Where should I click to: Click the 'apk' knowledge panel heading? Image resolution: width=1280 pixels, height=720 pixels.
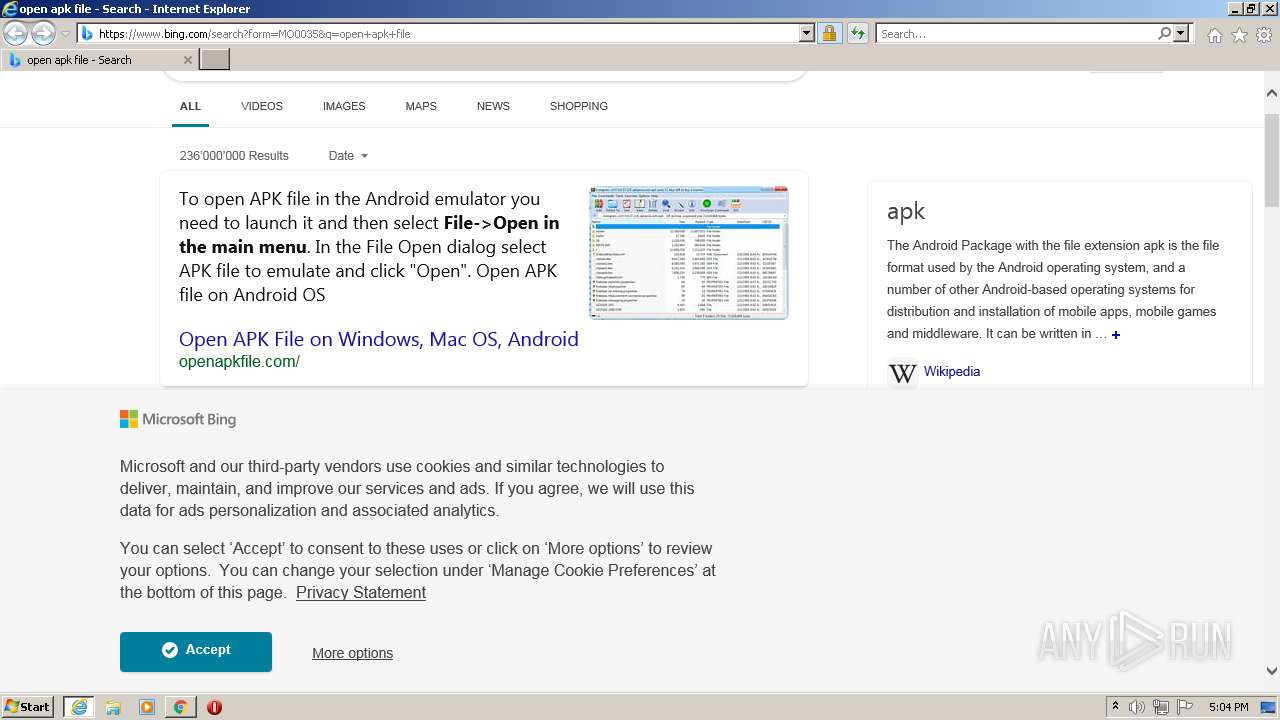coord(906,211)
